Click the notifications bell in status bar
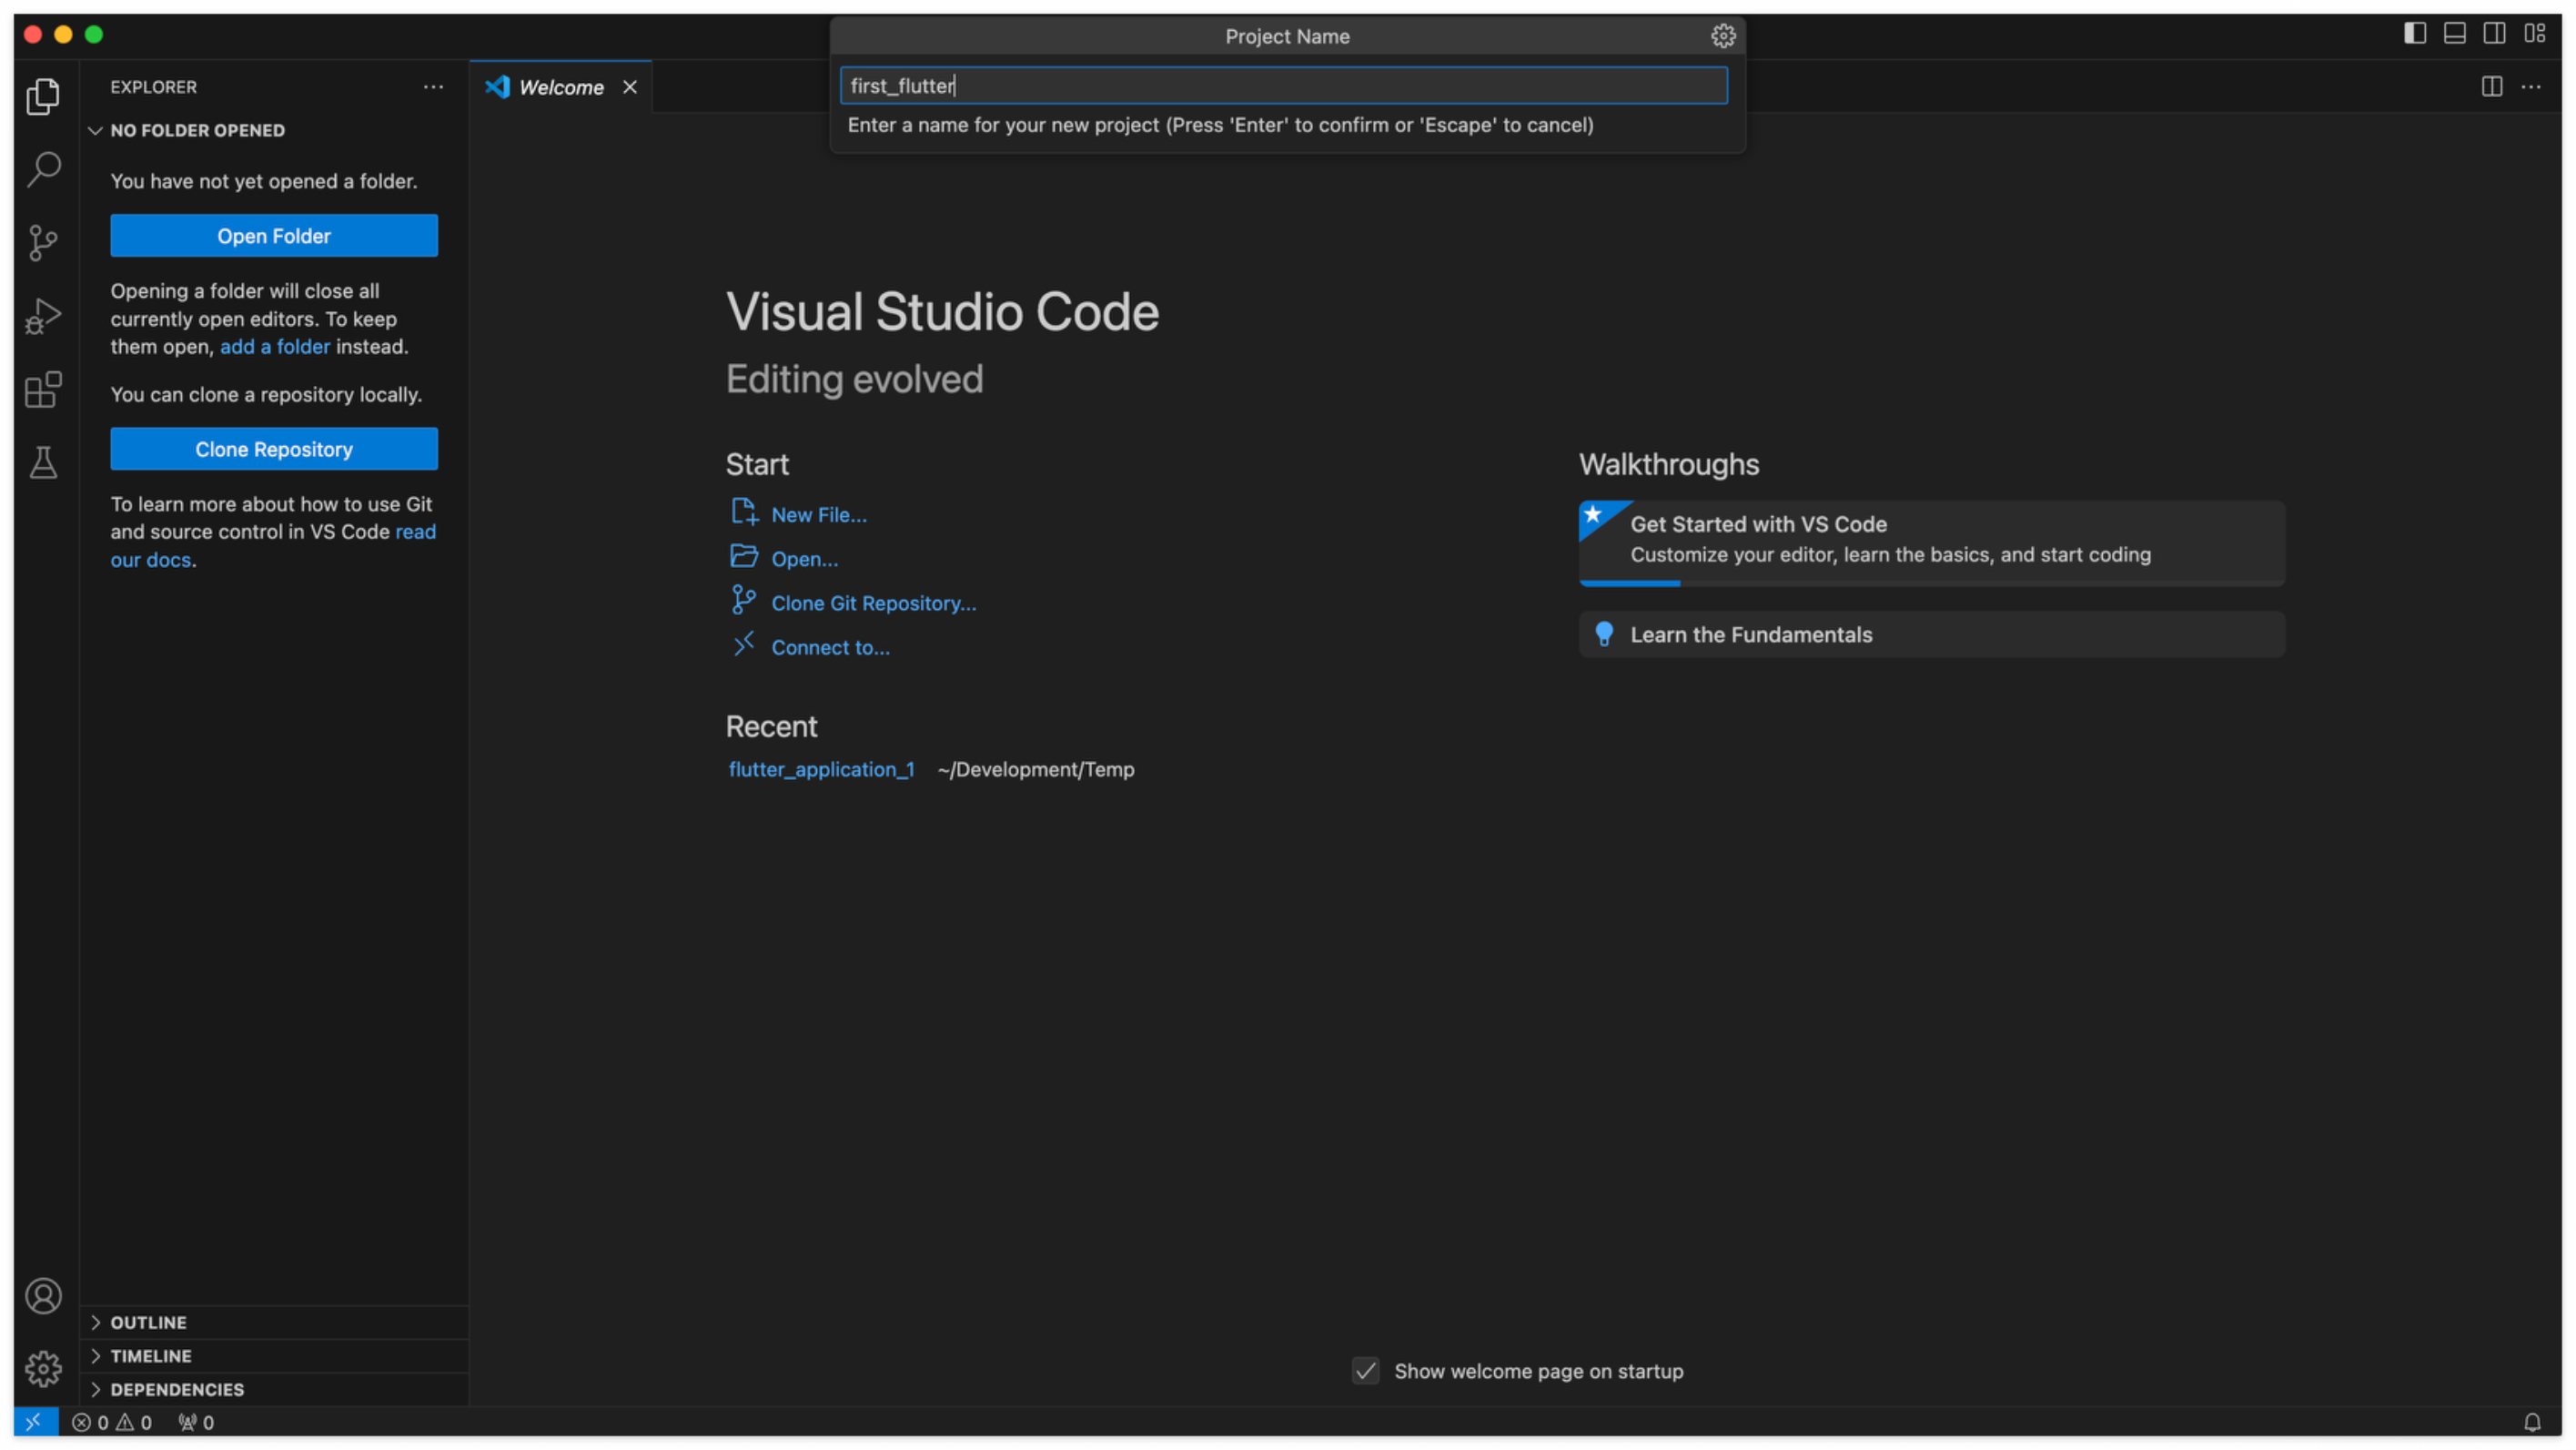The width and height of the screenshot is (2576, 1450). [x=2532, y=1422]
